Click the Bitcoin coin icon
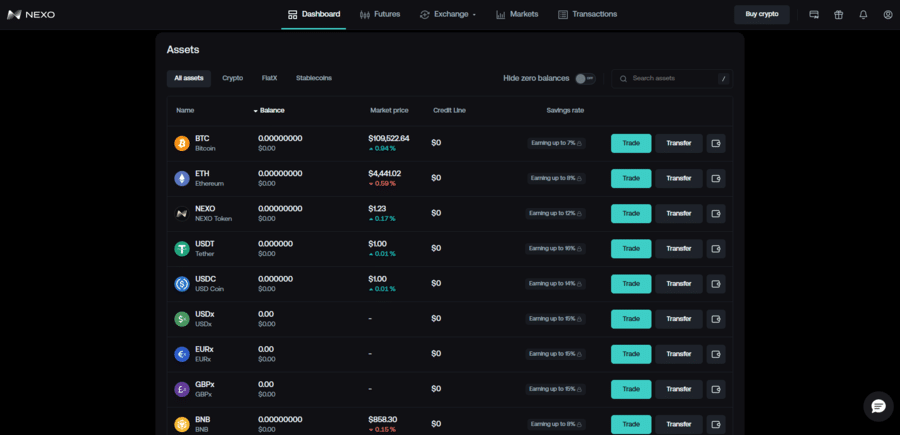The image size is (900, 435). click(182, 143)
